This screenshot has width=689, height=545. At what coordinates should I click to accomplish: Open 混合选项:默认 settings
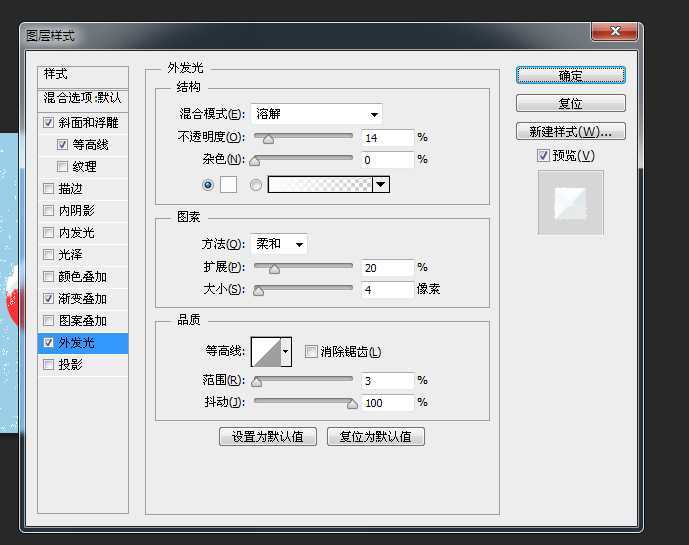click(x=82, y=98)
